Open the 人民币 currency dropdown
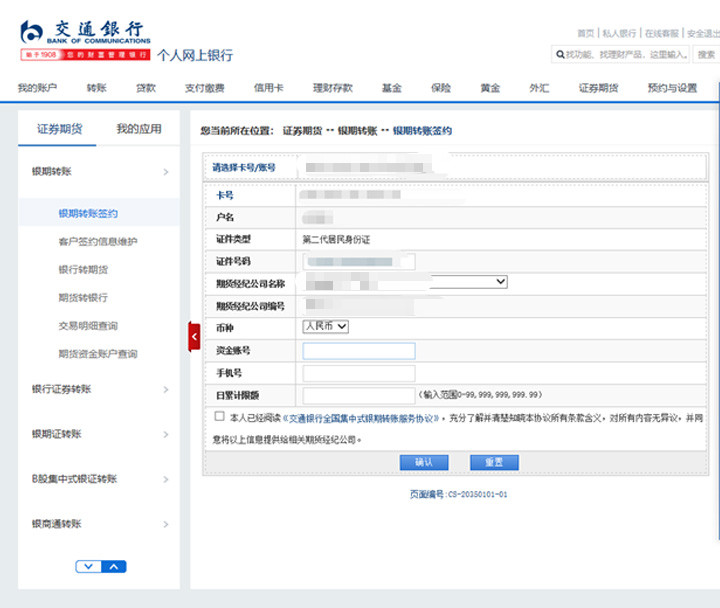 [325, 326]
